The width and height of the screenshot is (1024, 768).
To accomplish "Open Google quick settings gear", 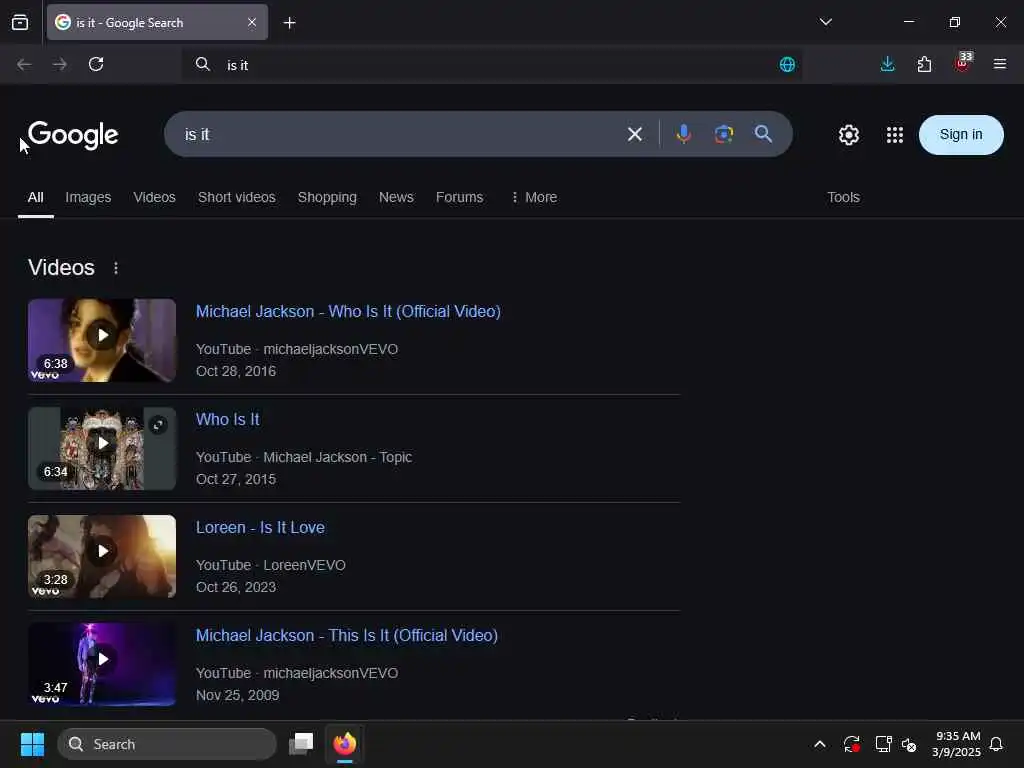I will point(848,135).
